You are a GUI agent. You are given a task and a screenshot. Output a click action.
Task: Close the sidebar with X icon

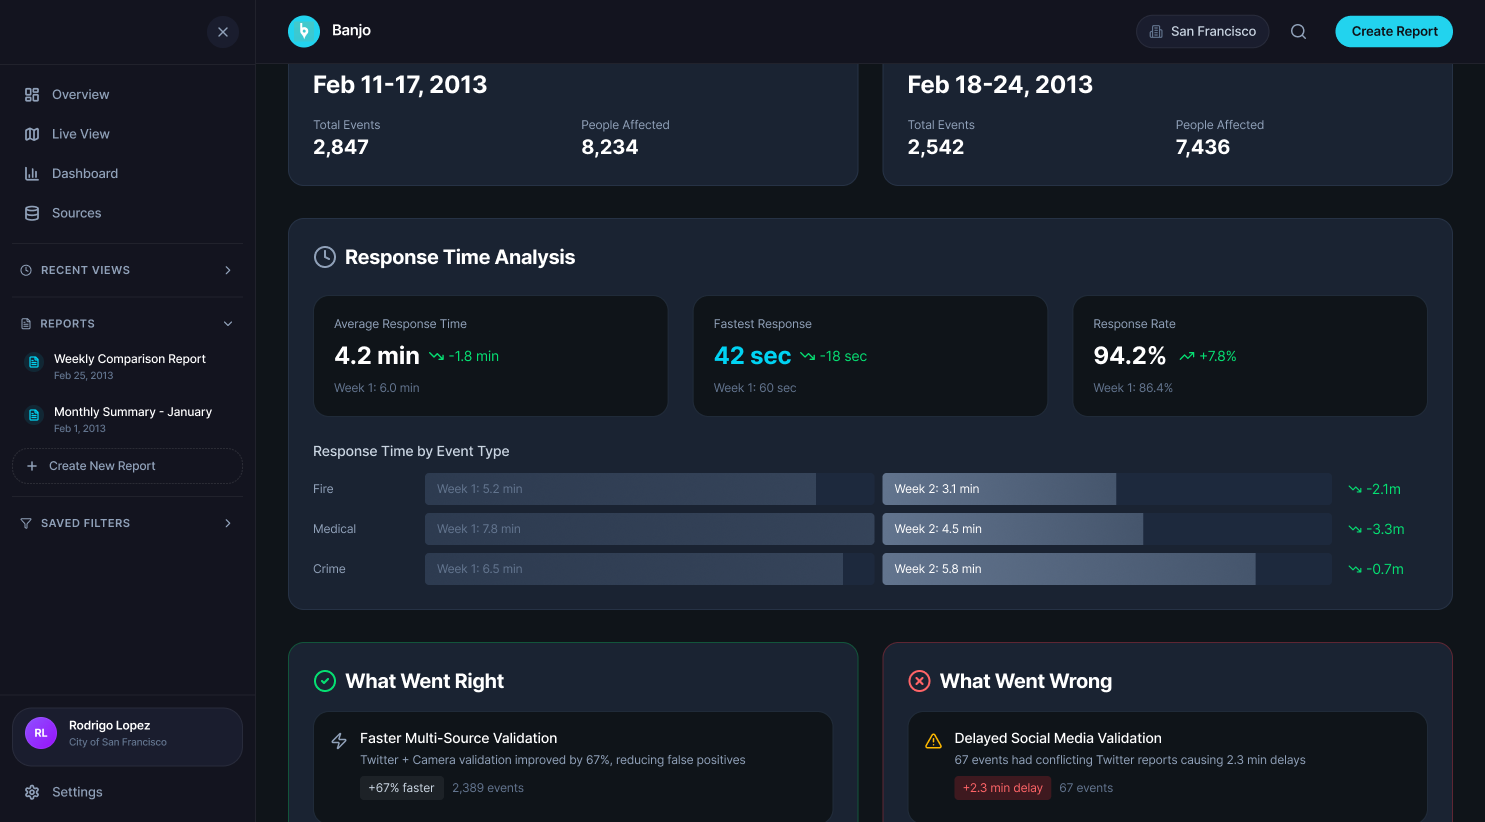[223, 32]
